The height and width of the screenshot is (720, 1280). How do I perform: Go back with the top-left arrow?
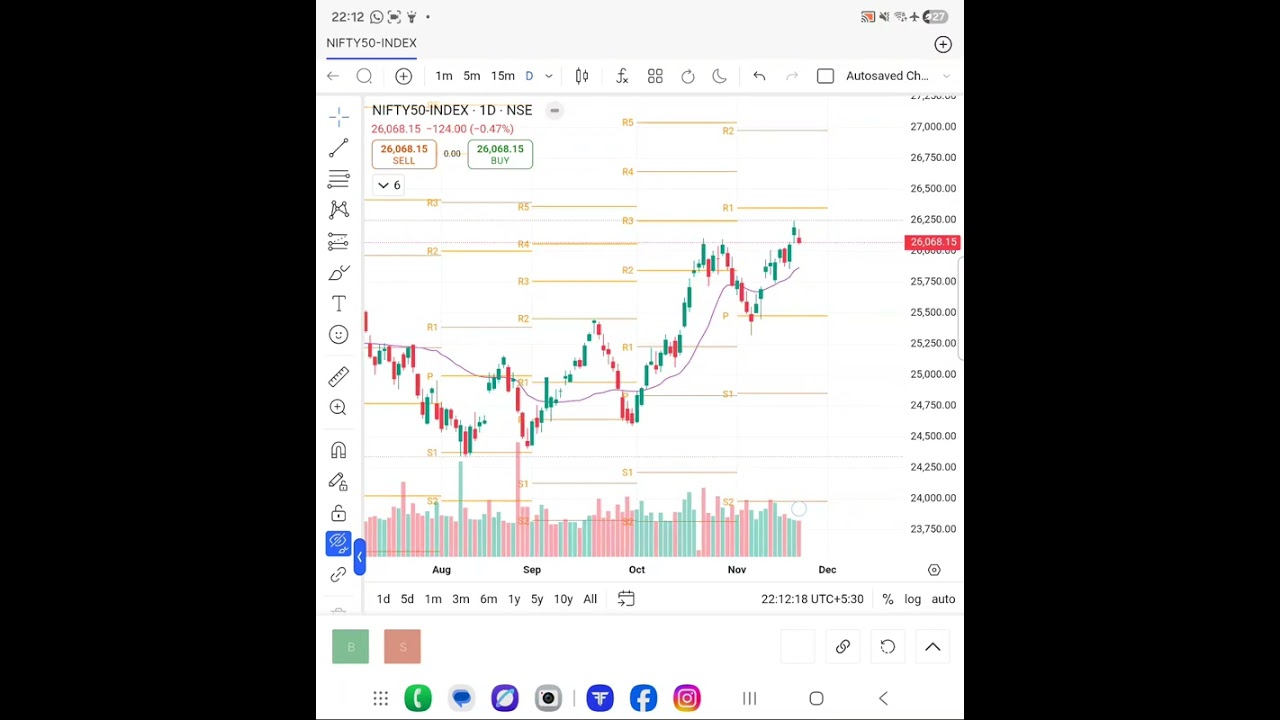tap(333, 76)
